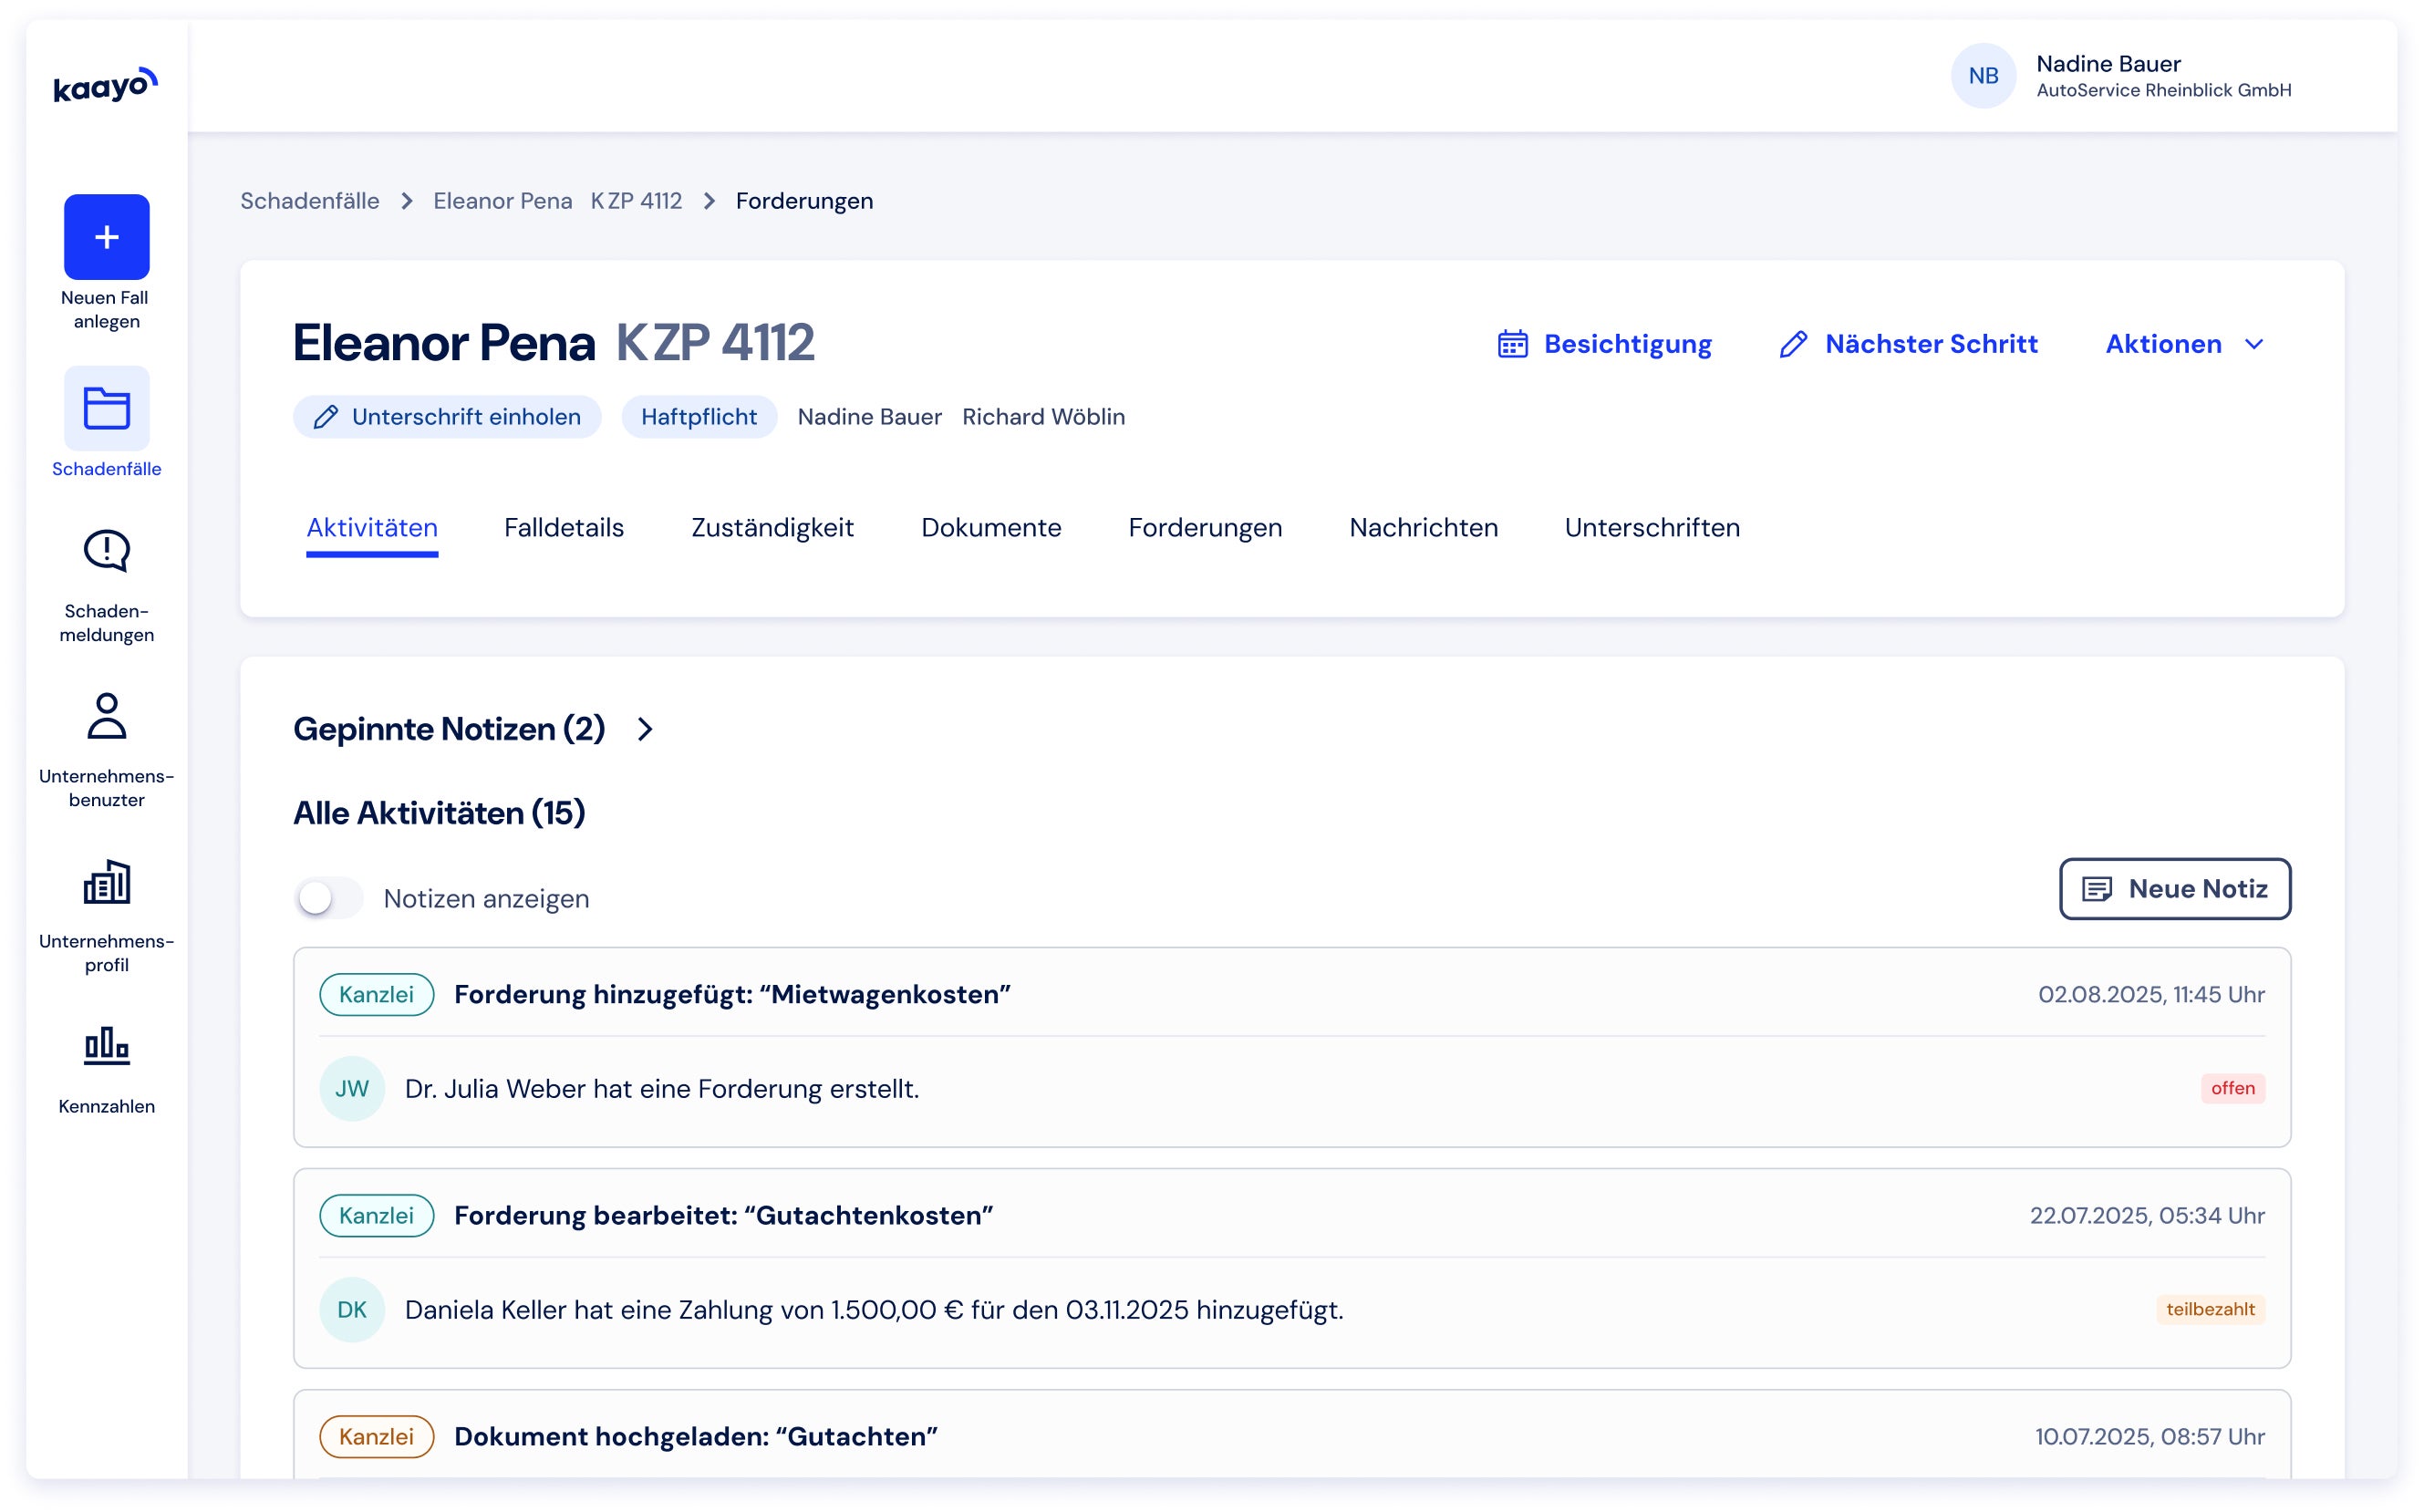
Task: Switch to the Aktivitäten tab
Action: tap(372, 528)
